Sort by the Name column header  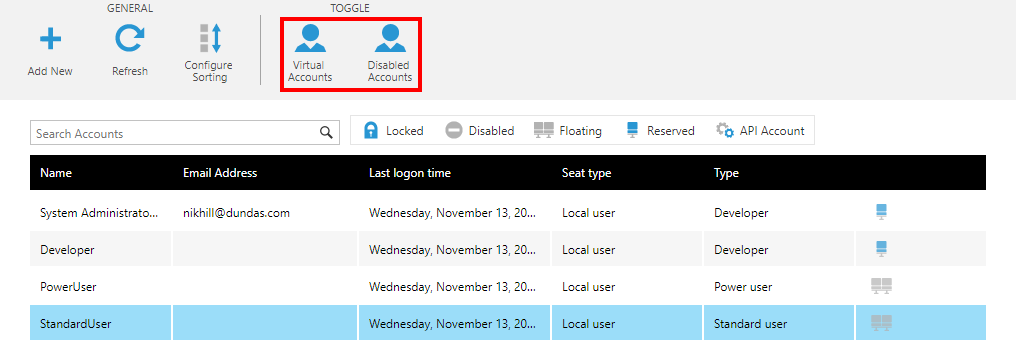(56, 173)
